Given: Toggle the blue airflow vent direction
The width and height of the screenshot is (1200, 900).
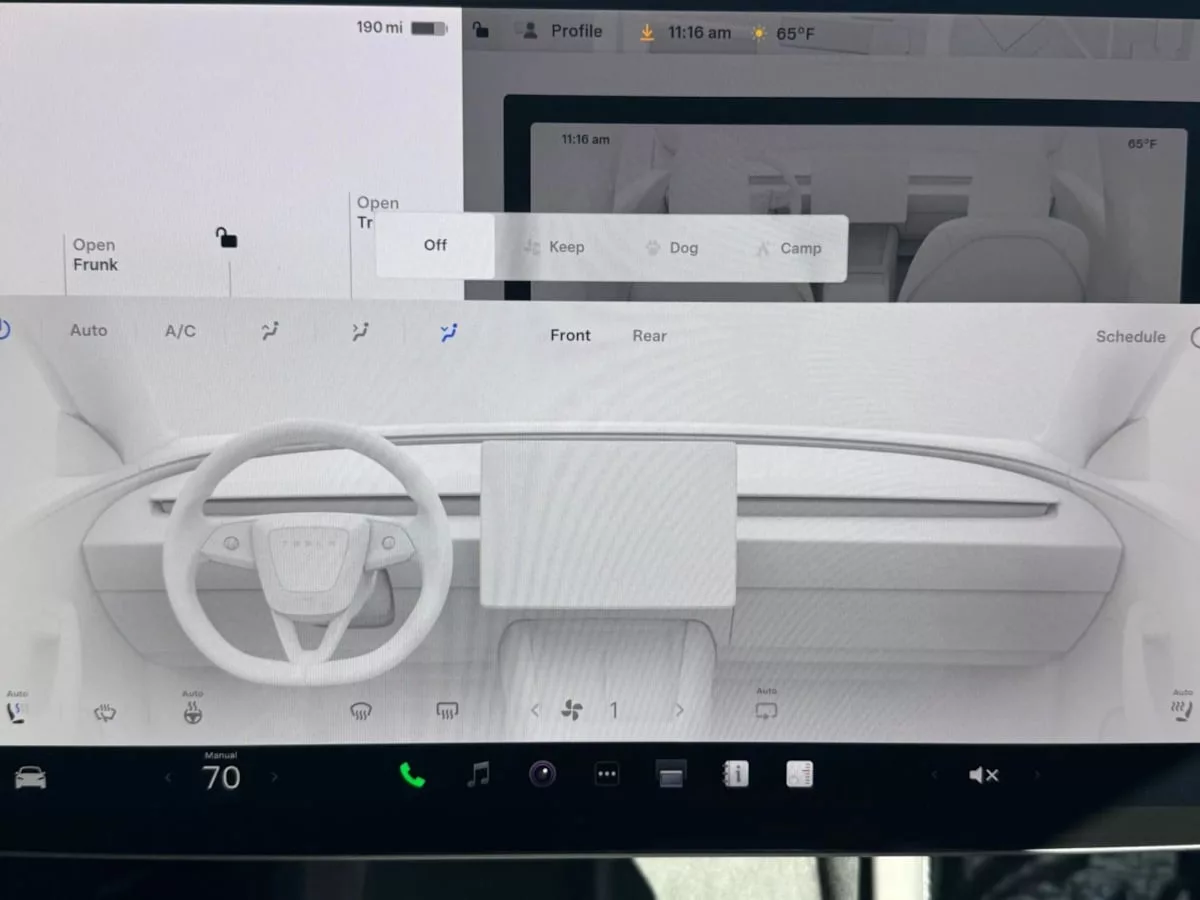Looking at the screenshot, I should pyautogui.click(x=449, y=332).
